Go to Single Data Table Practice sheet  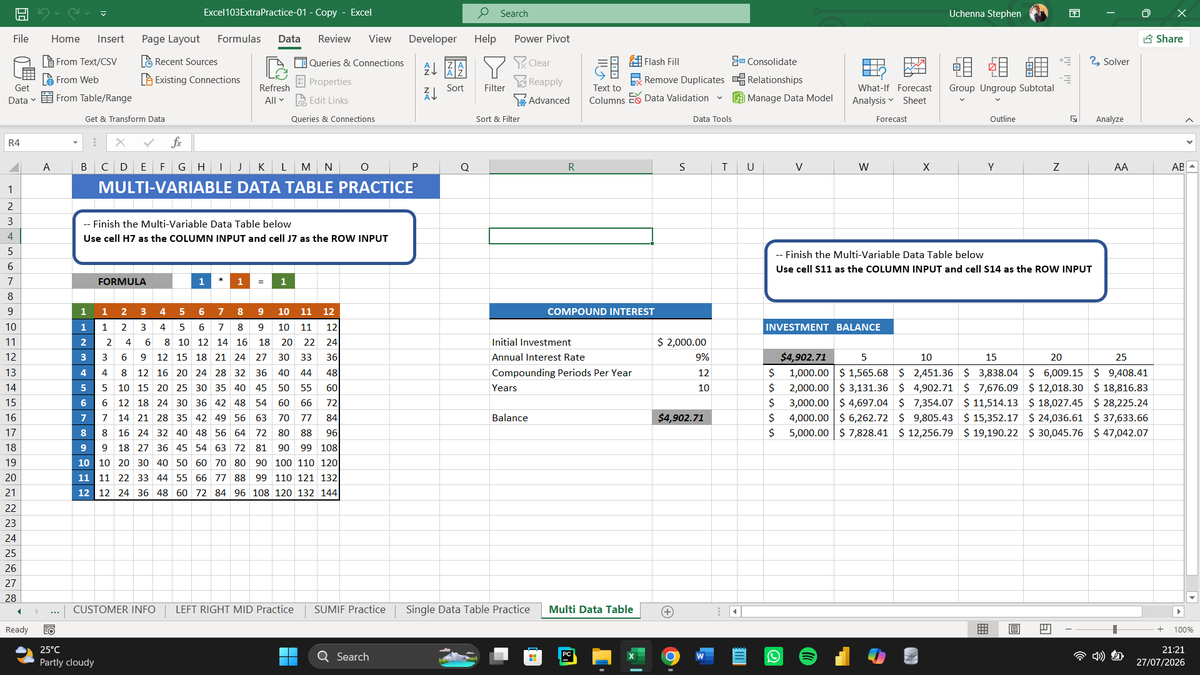pyautogui.click(x=468, y=609)
